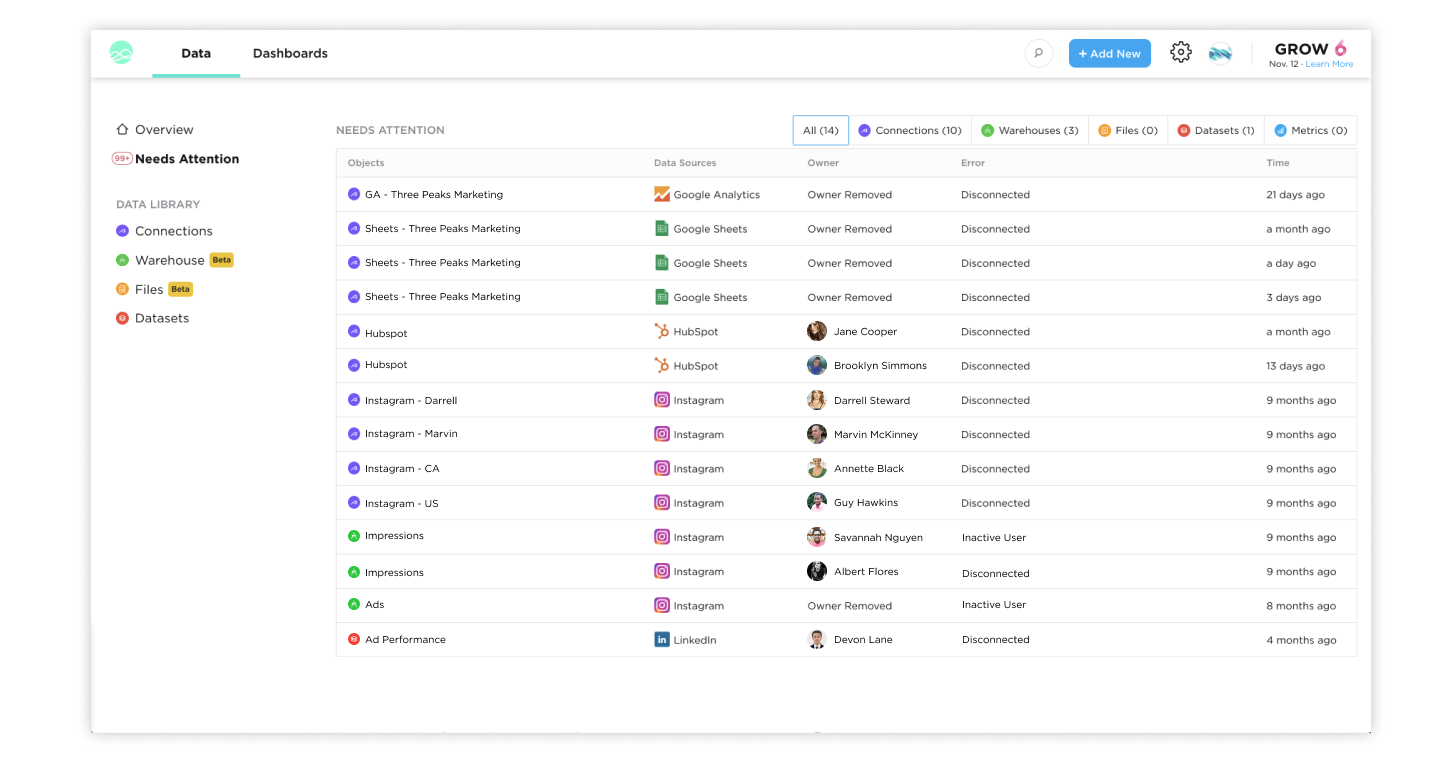Screen dimensions: 1440x759
Task: Open Warehouse in the Data Library
Action: pyautogui.click(x=169, y=260)
